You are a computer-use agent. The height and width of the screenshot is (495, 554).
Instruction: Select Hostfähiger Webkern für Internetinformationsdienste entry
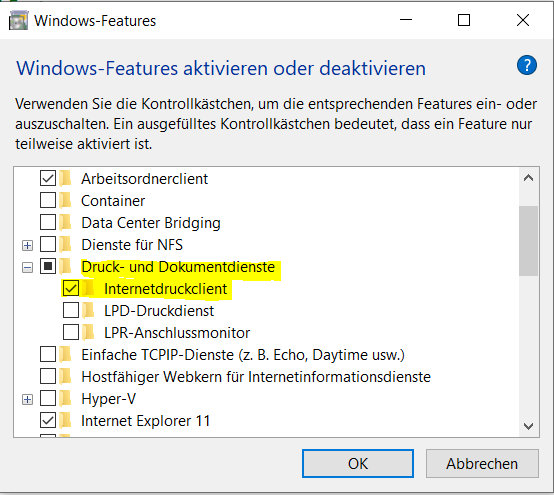coord(256,377)
